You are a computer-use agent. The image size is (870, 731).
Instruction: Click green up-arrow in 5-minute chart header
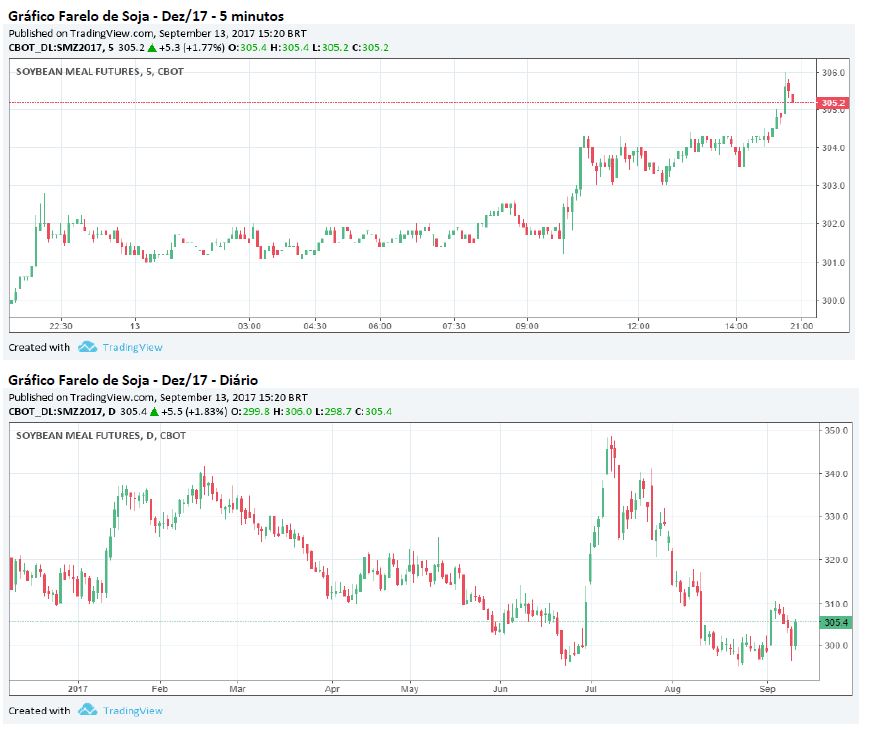pos(151,47)
